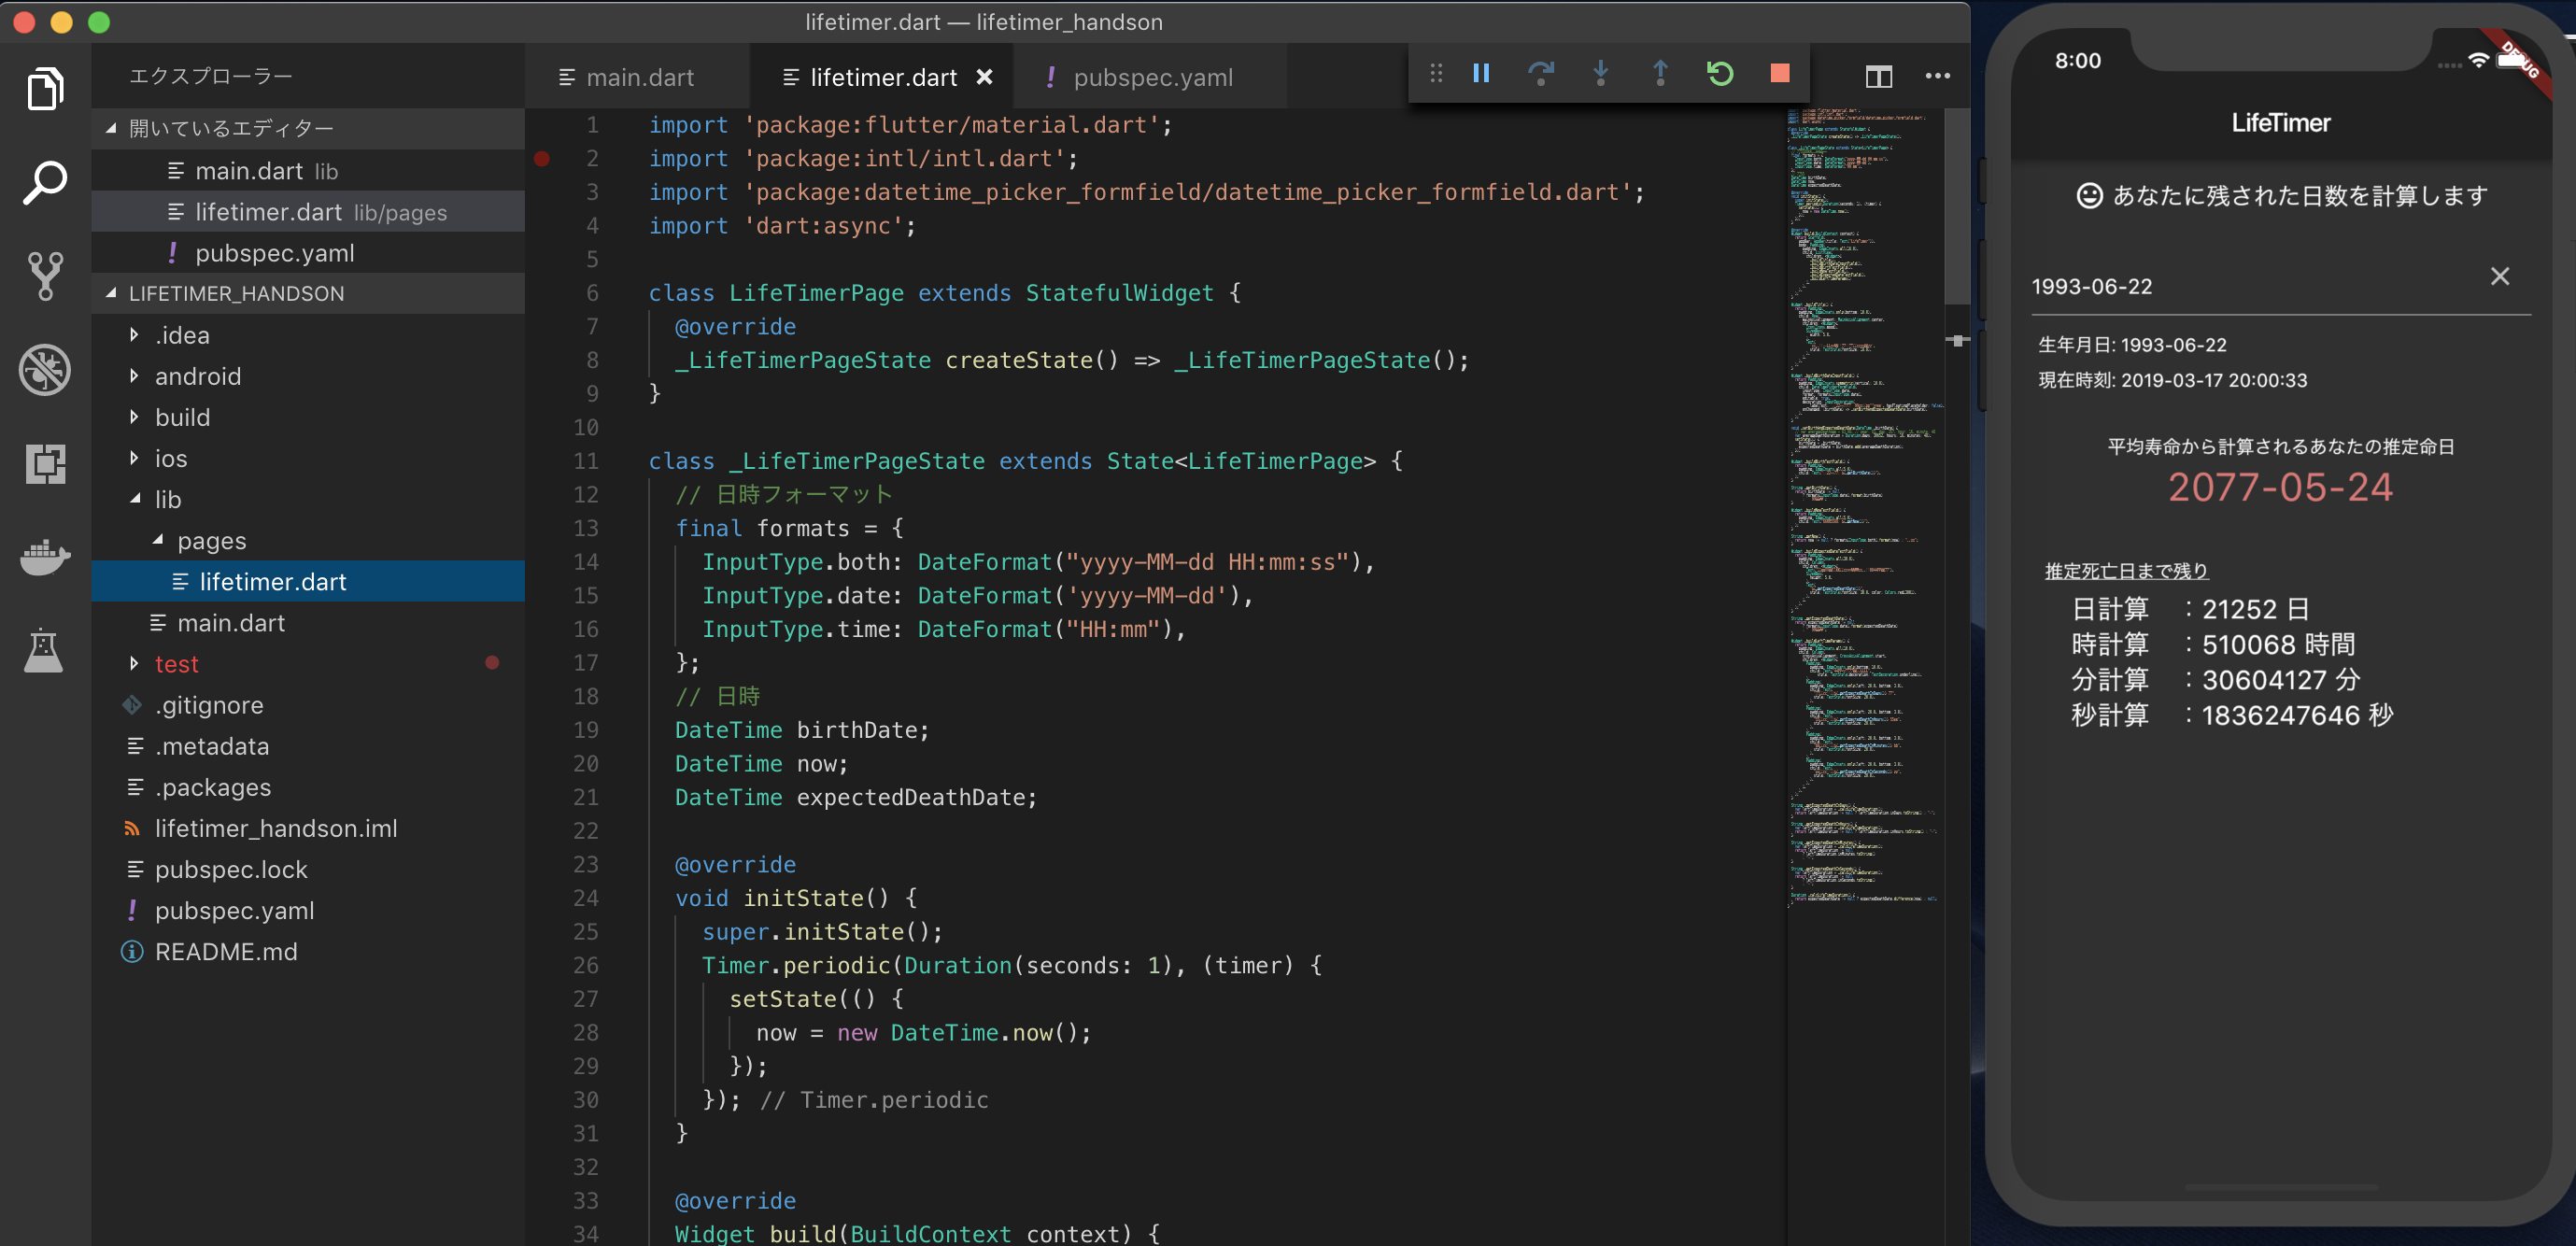Open main.dart under lib folder

(x=308, y=623)
